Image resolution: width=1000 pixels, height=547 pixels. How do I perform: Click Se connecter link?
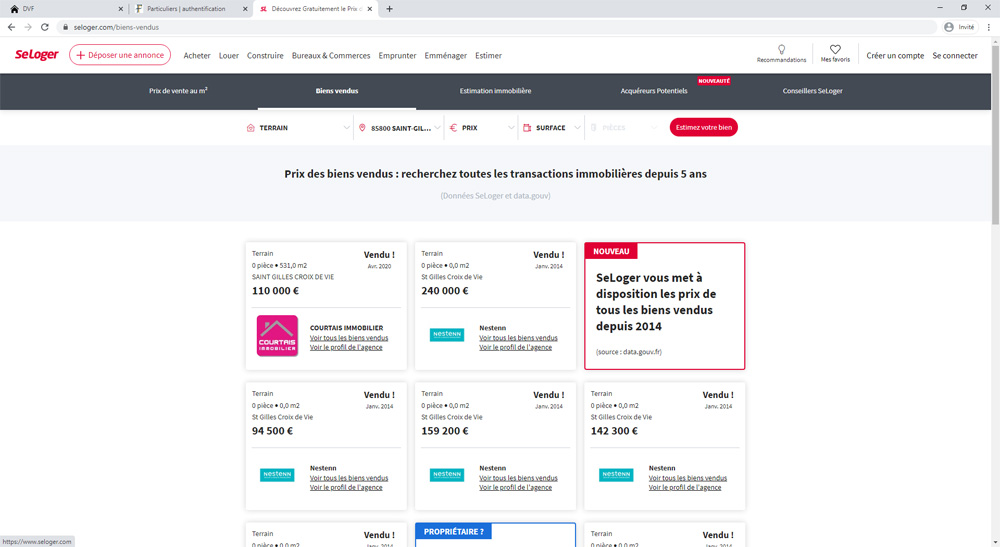(x=955, y=55)
